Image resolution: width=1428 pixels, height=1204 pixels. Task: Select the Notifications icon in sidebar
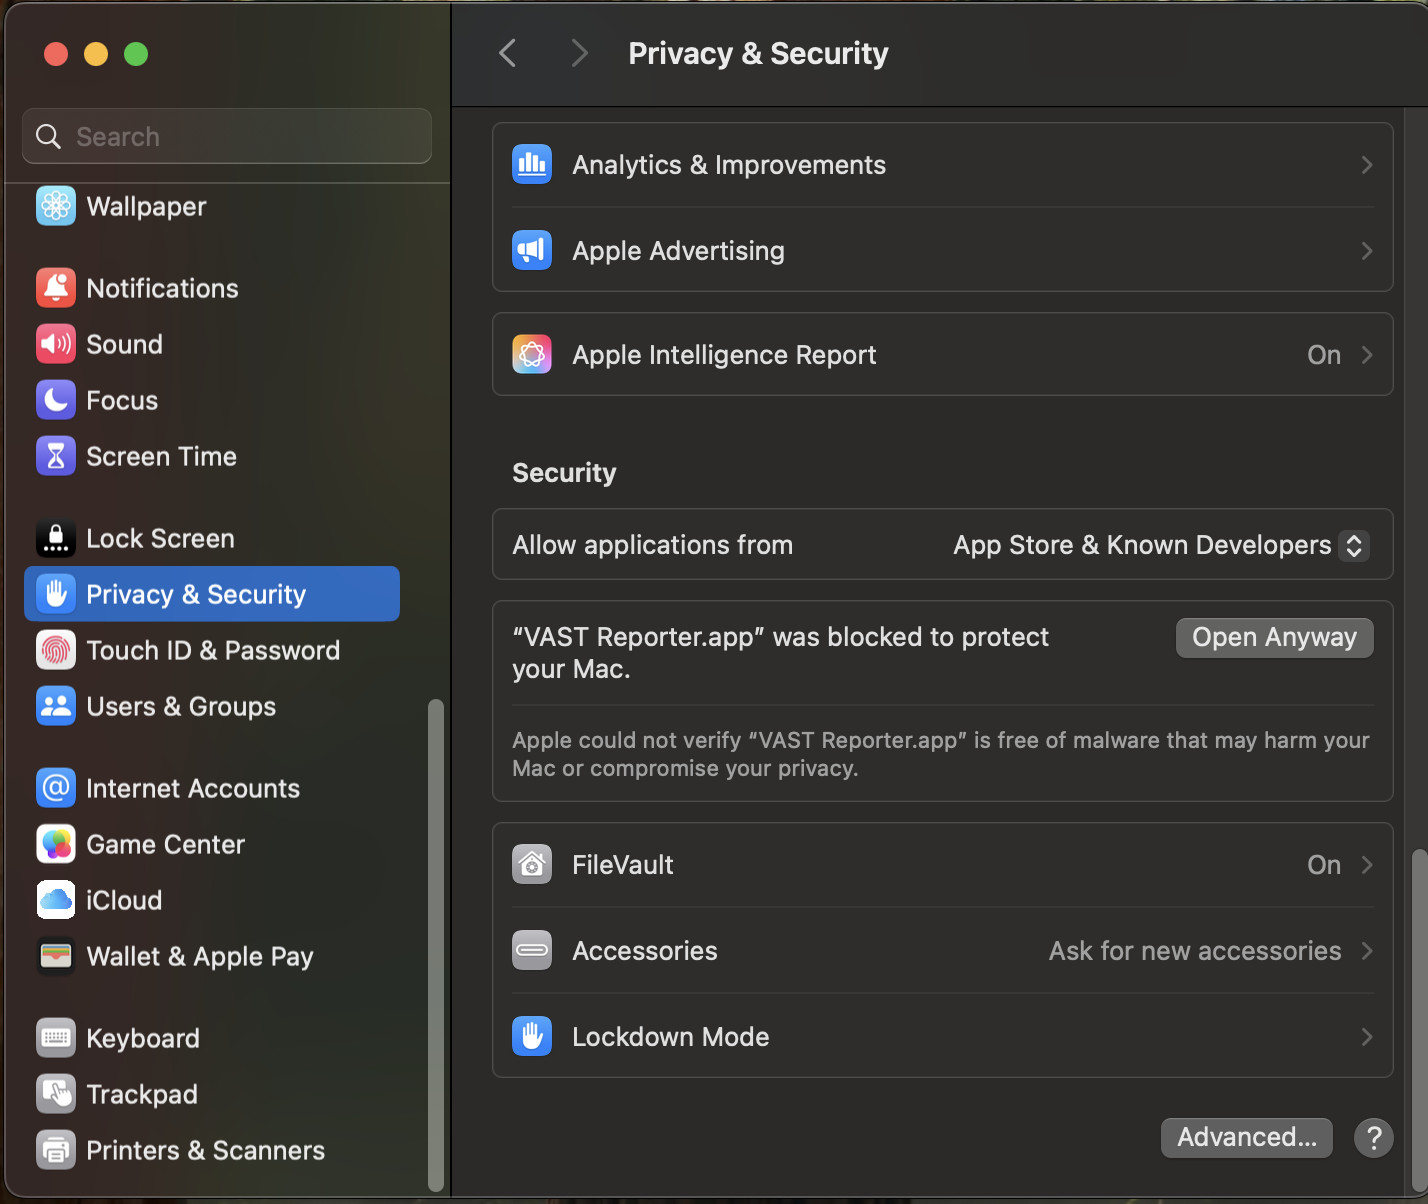[x=55, y=288]
